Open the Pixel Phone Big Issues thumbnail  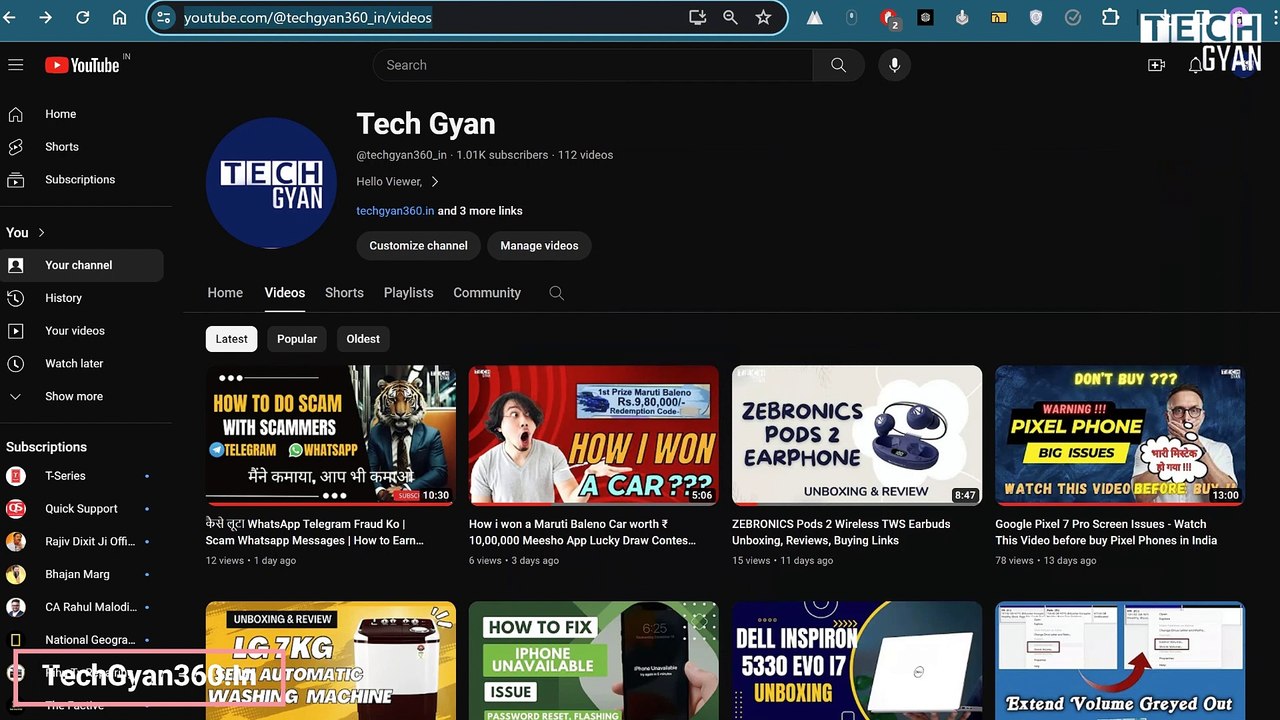pos(1120,435)
